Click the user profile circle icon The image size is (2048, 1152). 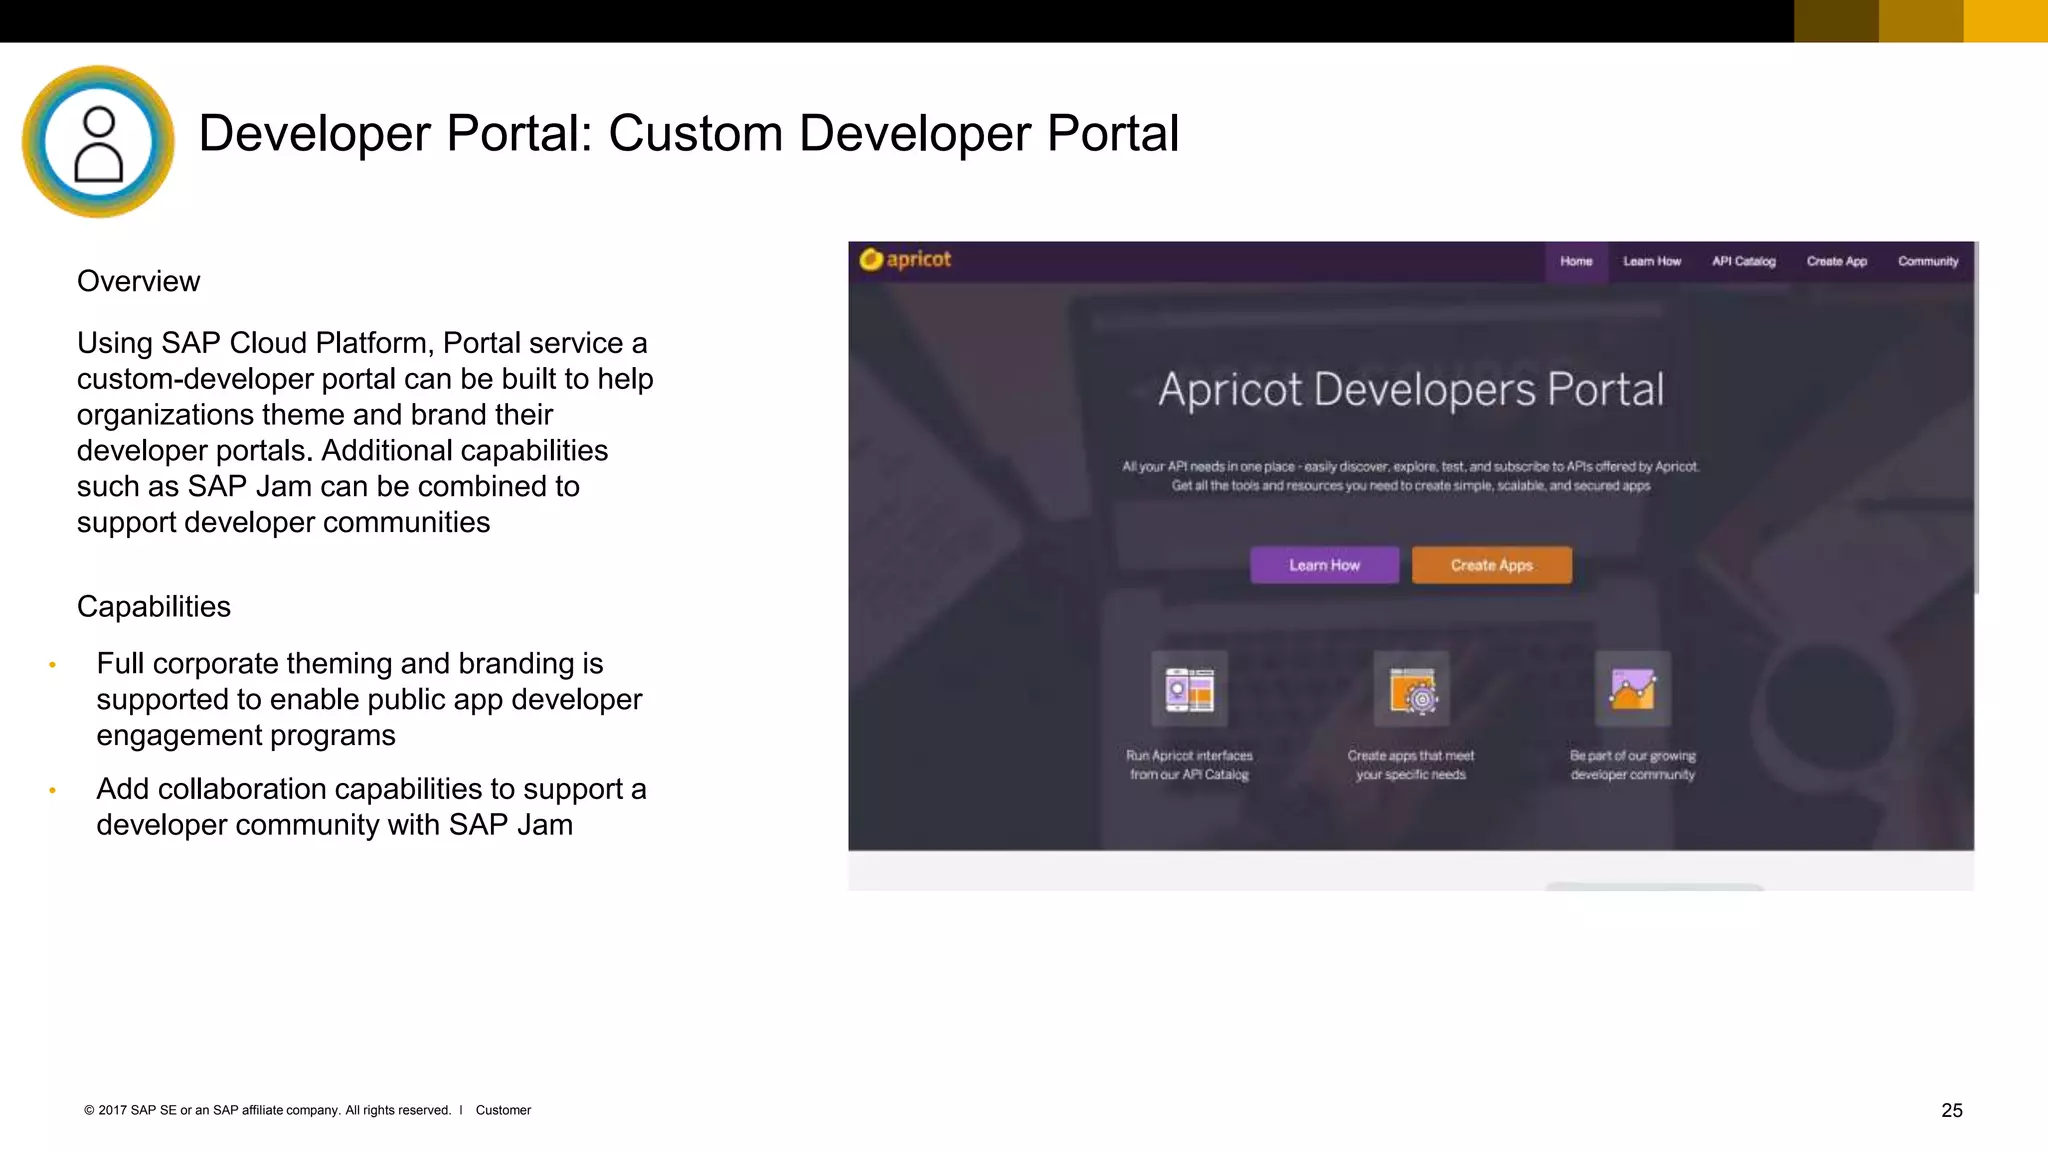click(x=98, y=142)
